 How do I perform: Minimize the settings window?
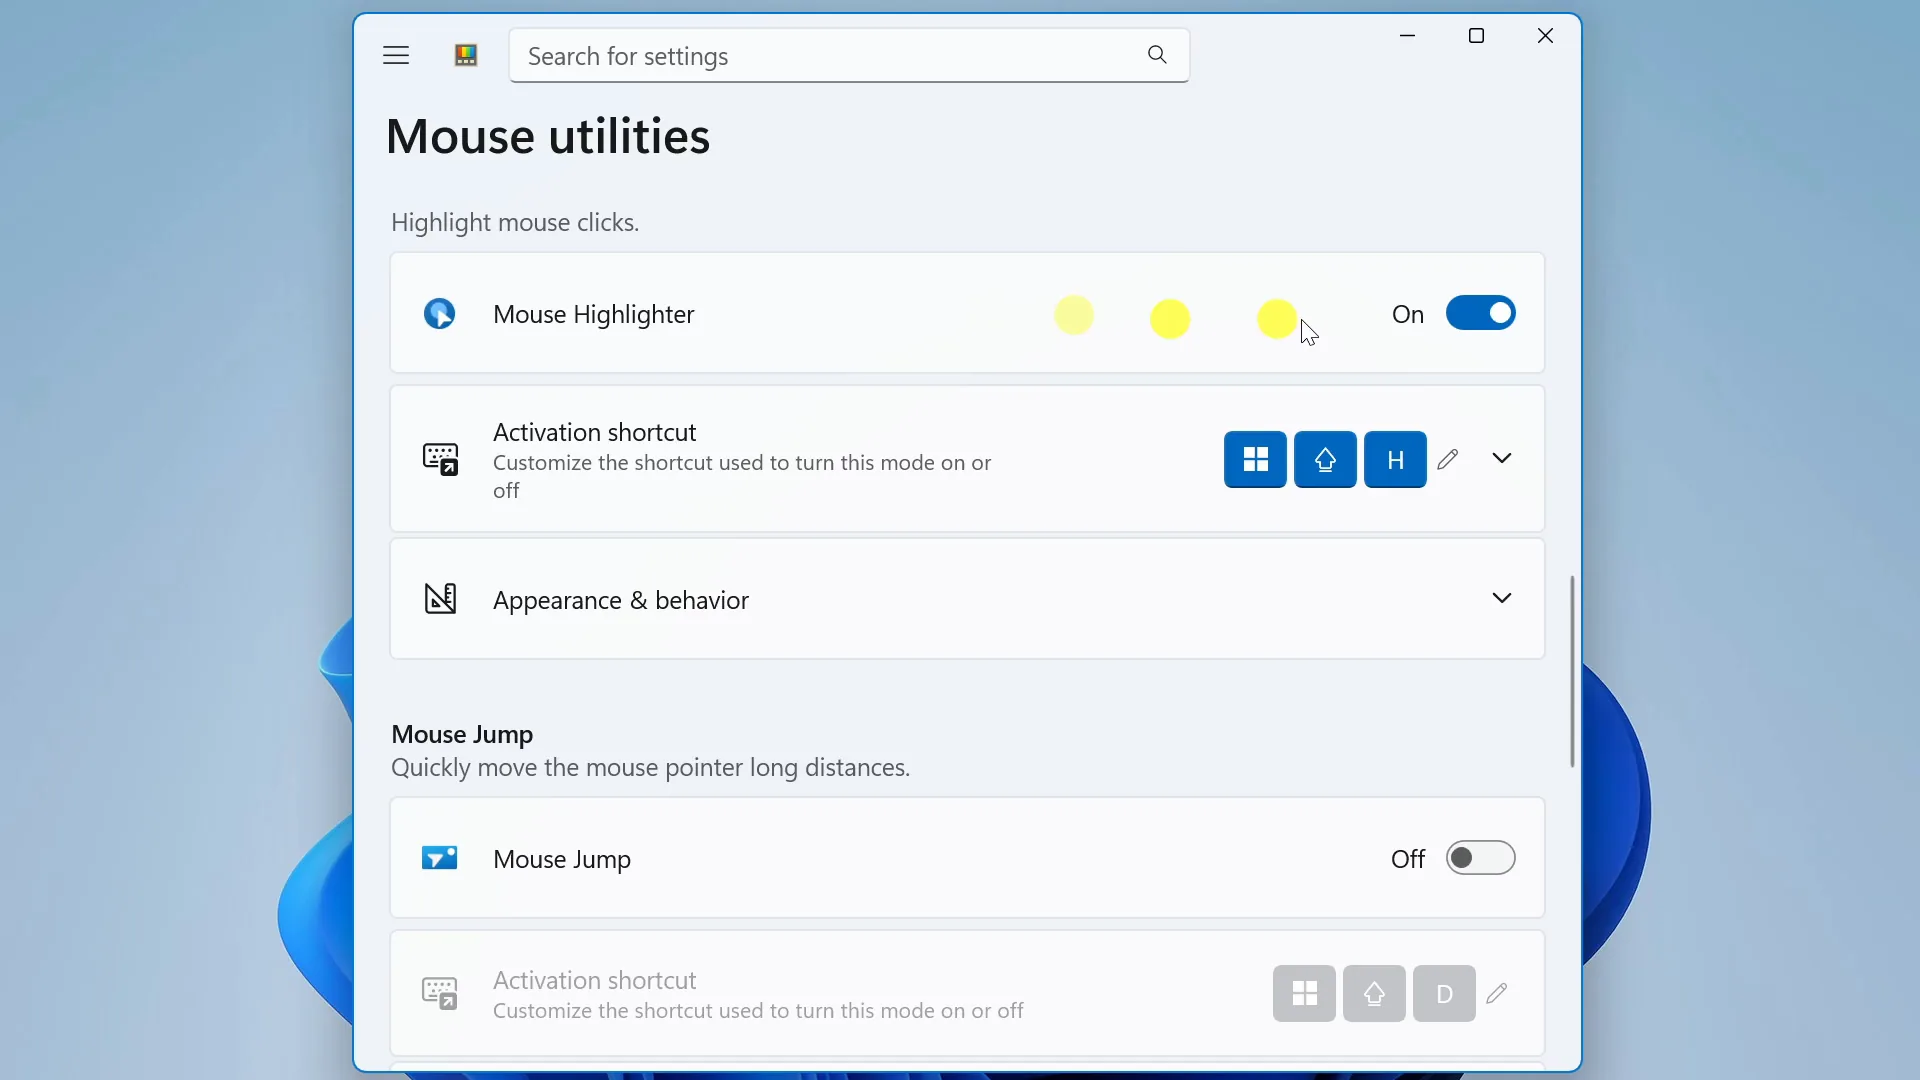point(1407,36)
